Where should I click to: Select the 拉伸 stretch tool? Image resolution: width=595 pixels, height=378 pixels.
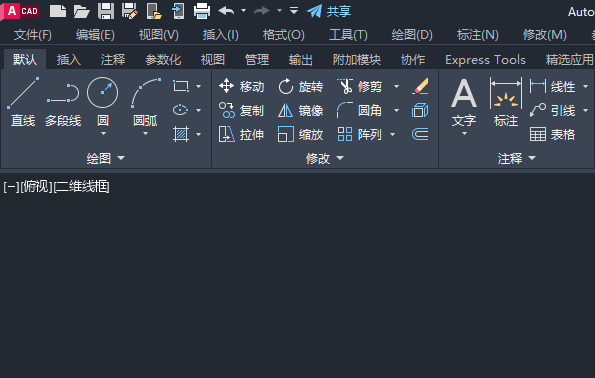241,134
